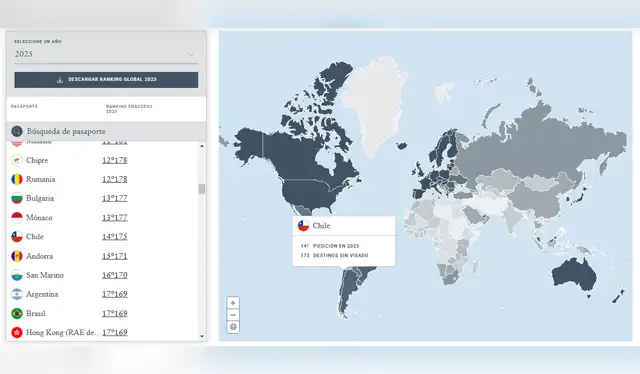
Task: Click Australia on the world map
Action: [x=573, y=274]
